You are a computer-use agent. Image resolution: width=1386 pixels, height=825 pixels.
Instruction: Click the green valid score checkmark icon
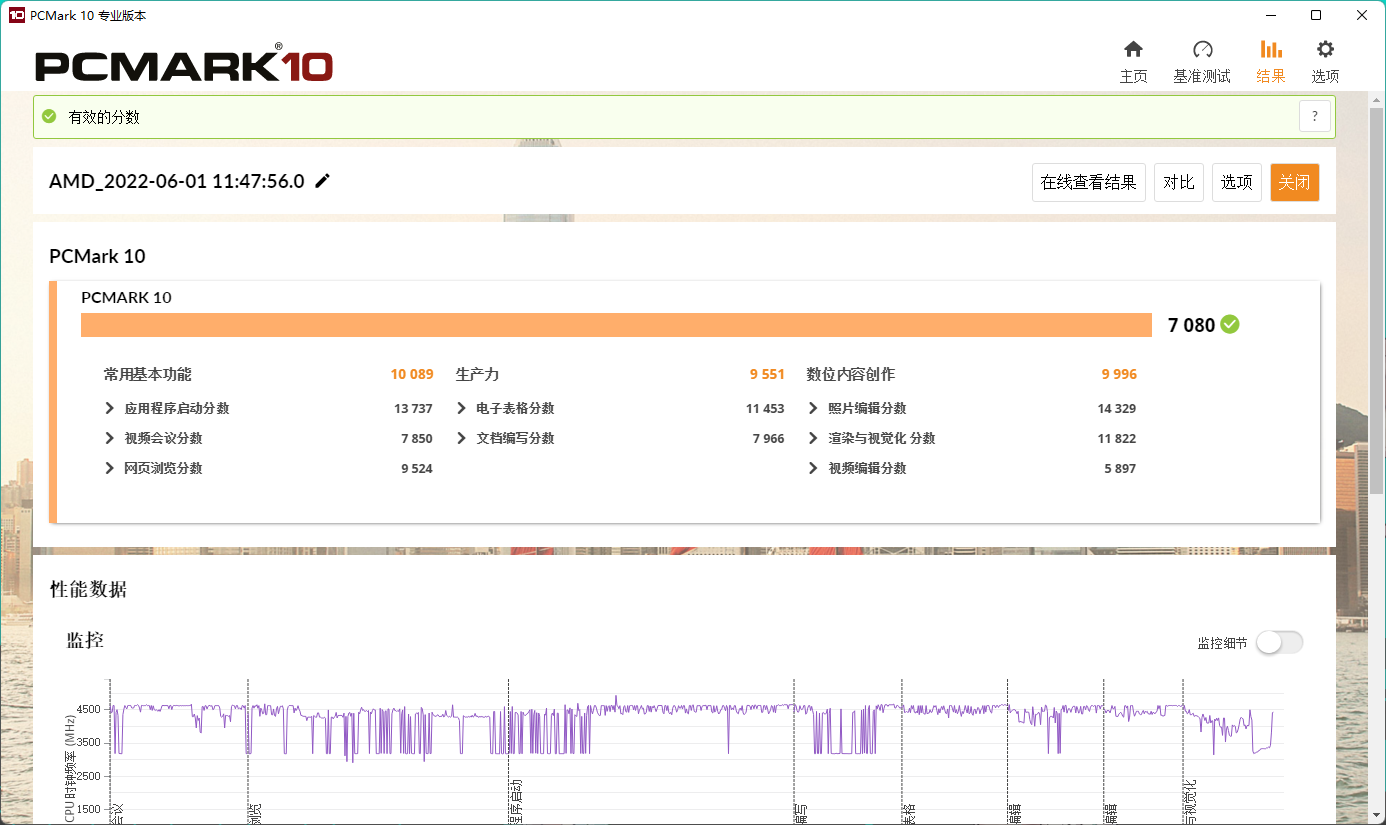pos(49,116)
